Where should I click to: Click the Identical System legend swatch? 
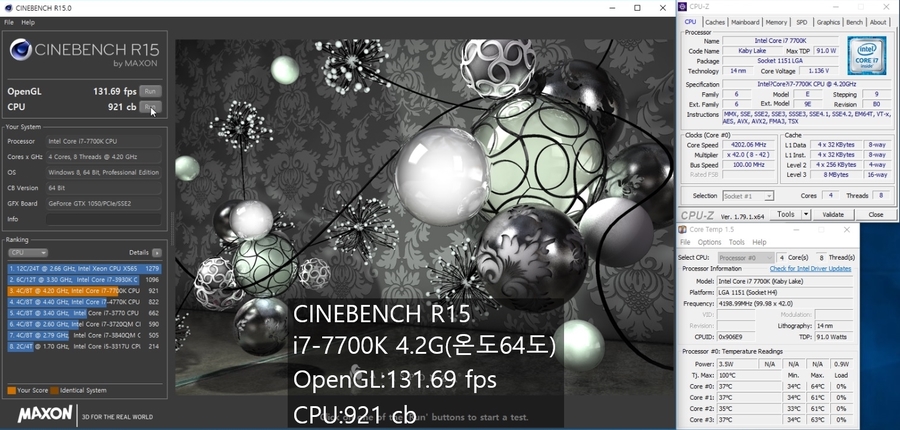[x=55, y=390]
